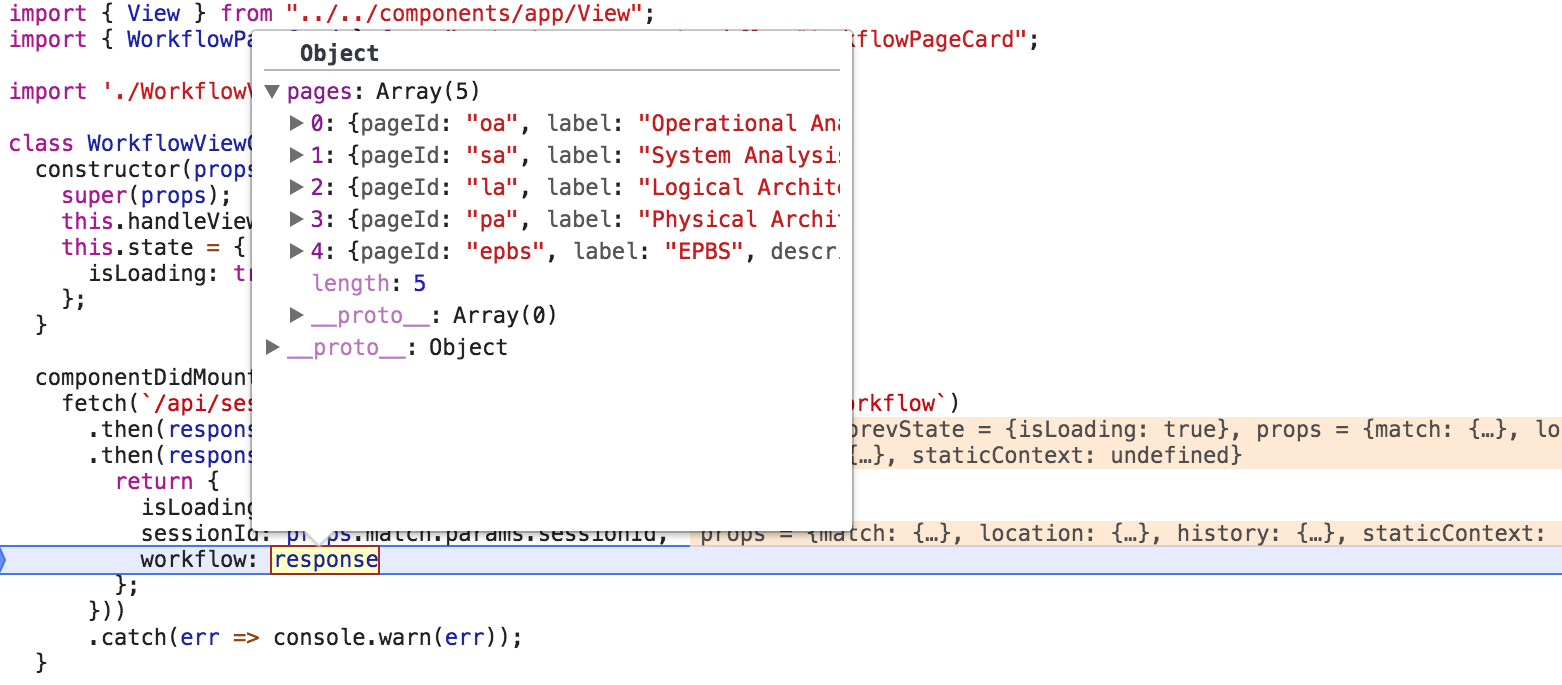This screenshot has height=685, width=1562.
Task: Collapse the pages Array(5) node
Action: (x=272, y=92)
